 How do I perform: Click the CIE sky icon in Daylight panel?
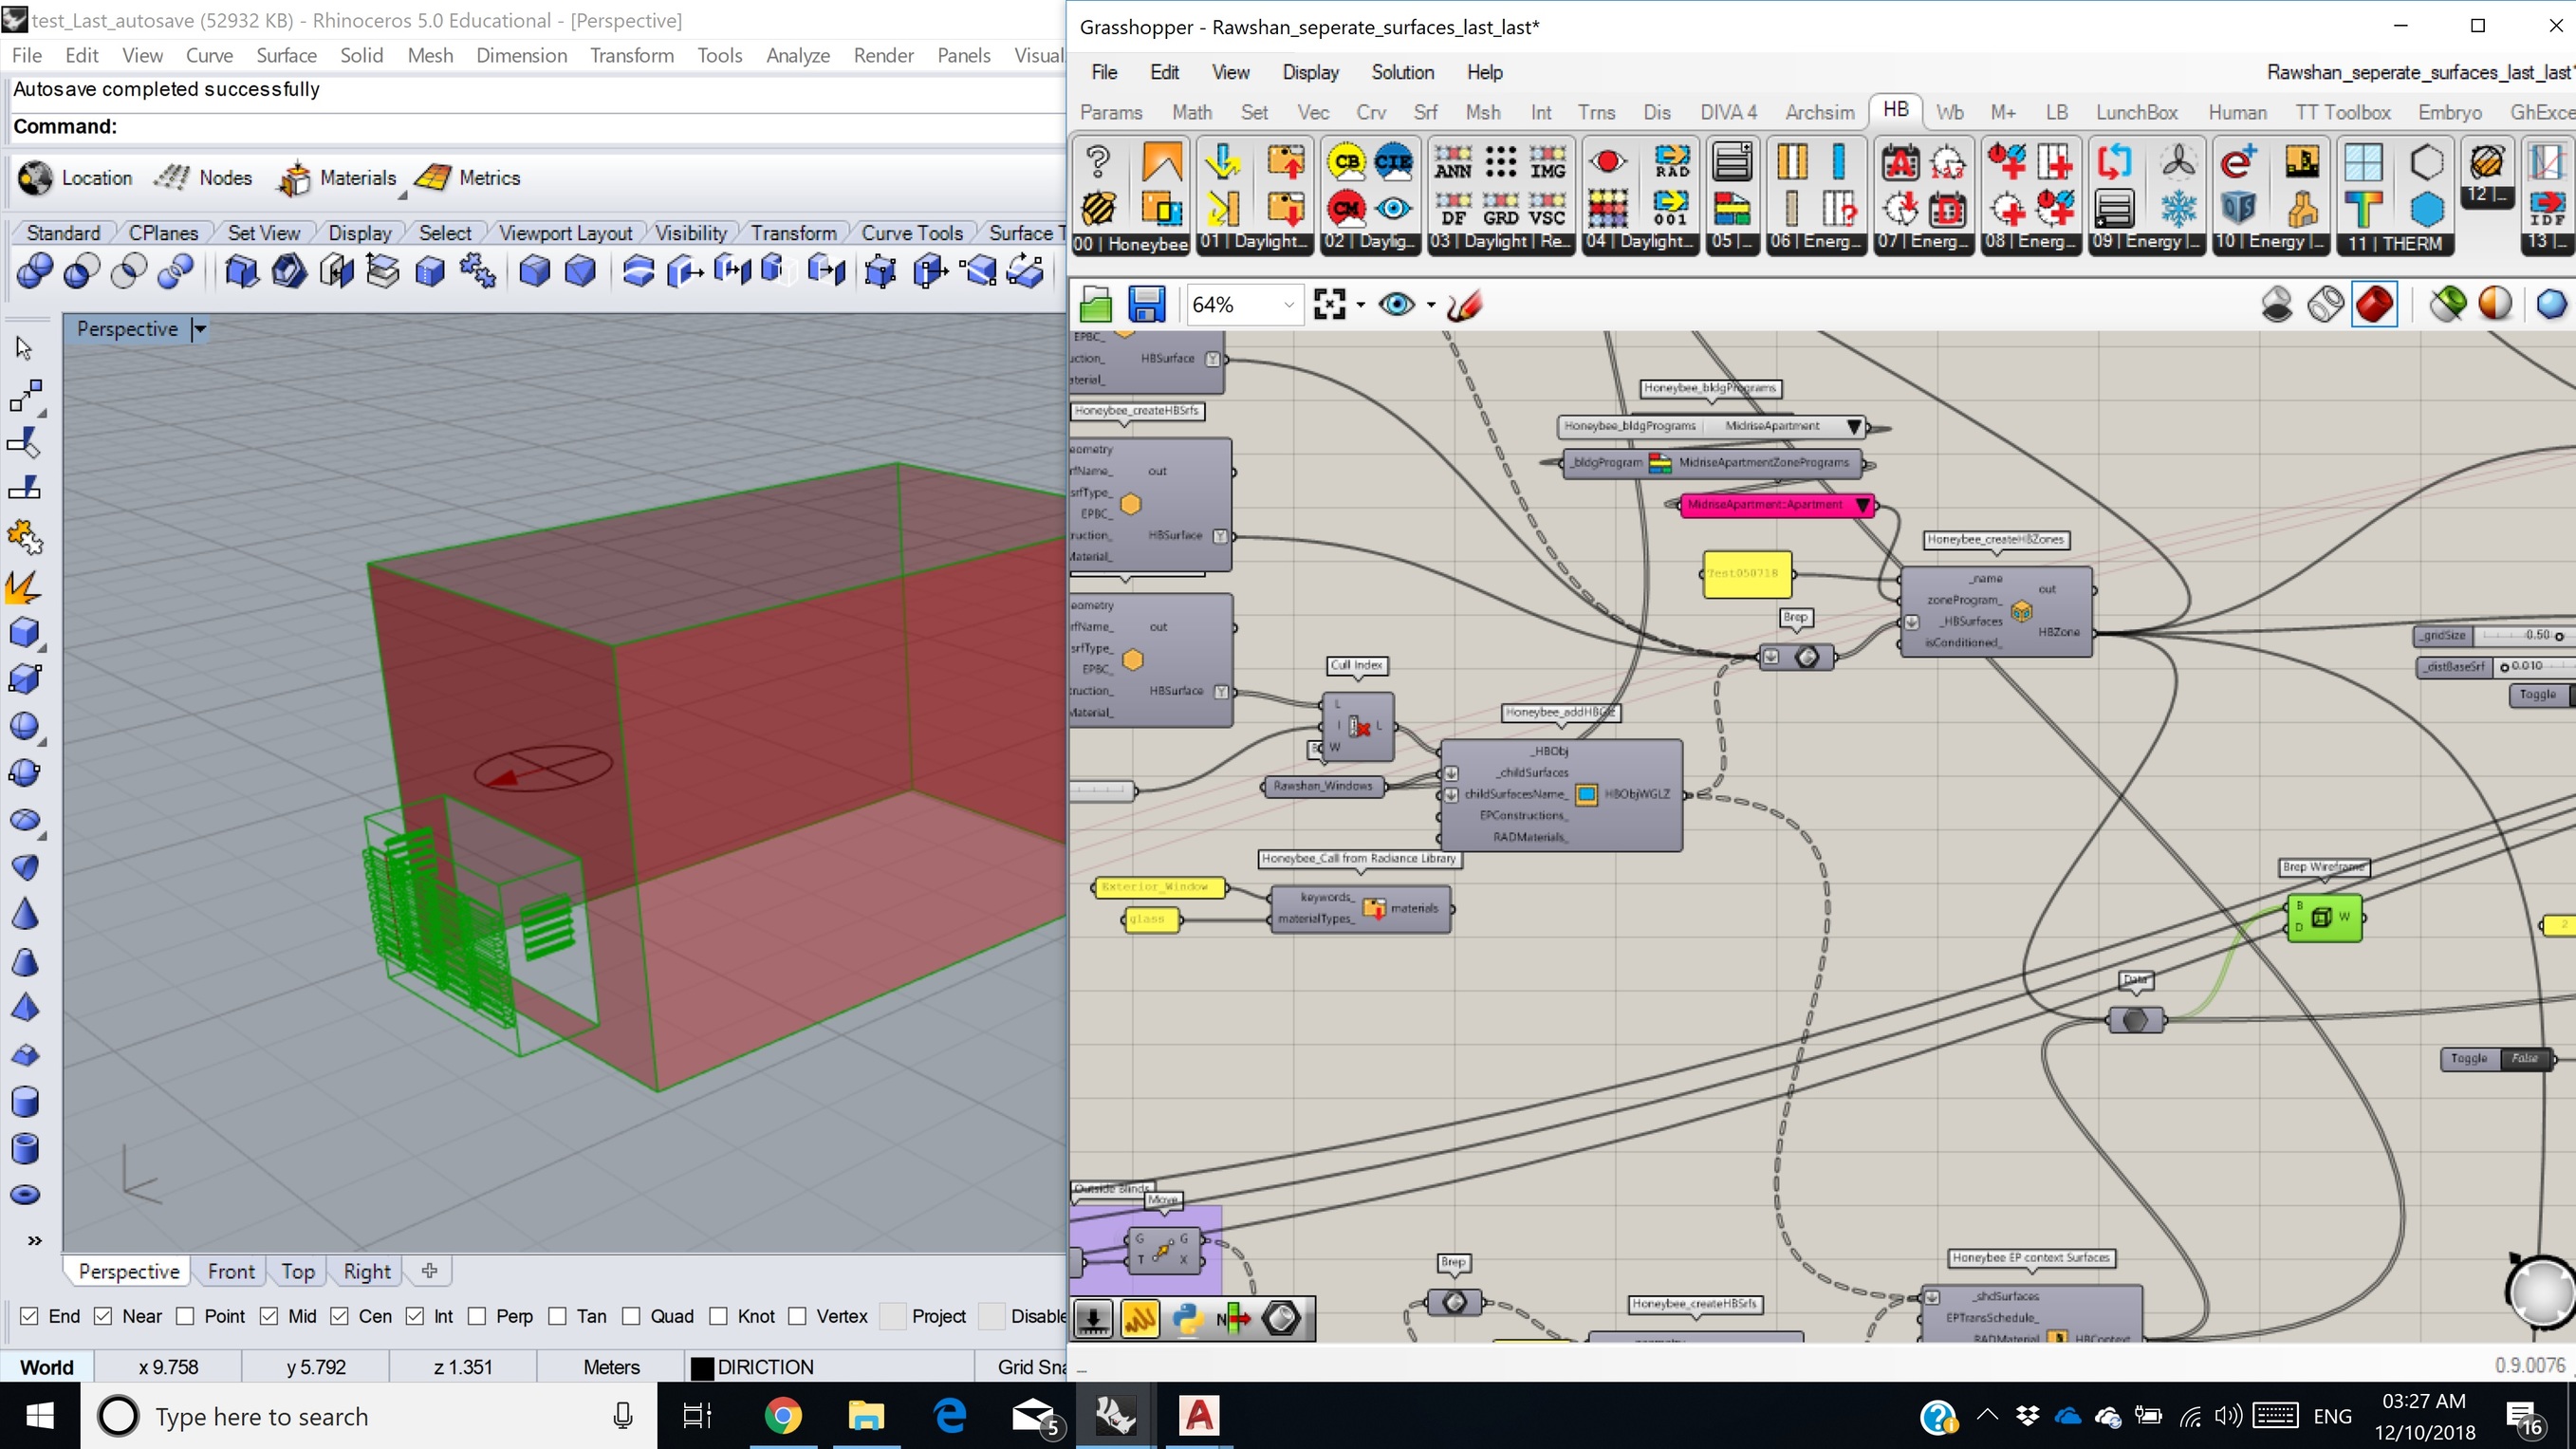(1393, 161)
